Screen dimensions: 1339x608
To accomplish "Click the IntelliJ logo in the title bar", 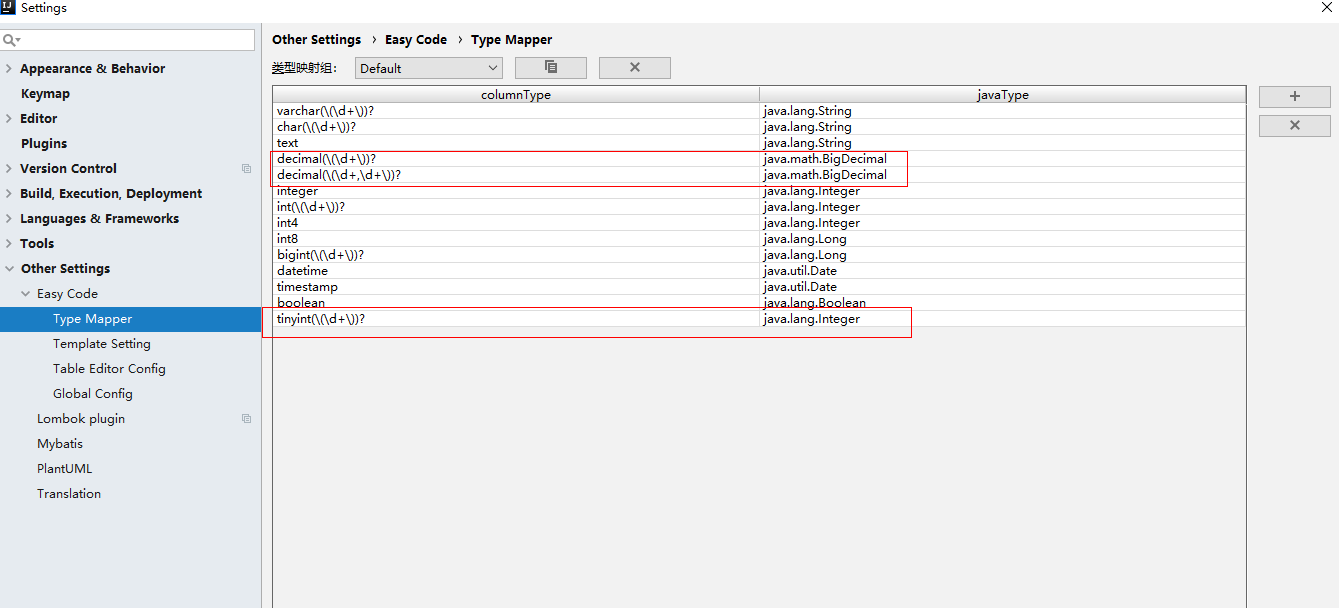I will pos(9,8).
